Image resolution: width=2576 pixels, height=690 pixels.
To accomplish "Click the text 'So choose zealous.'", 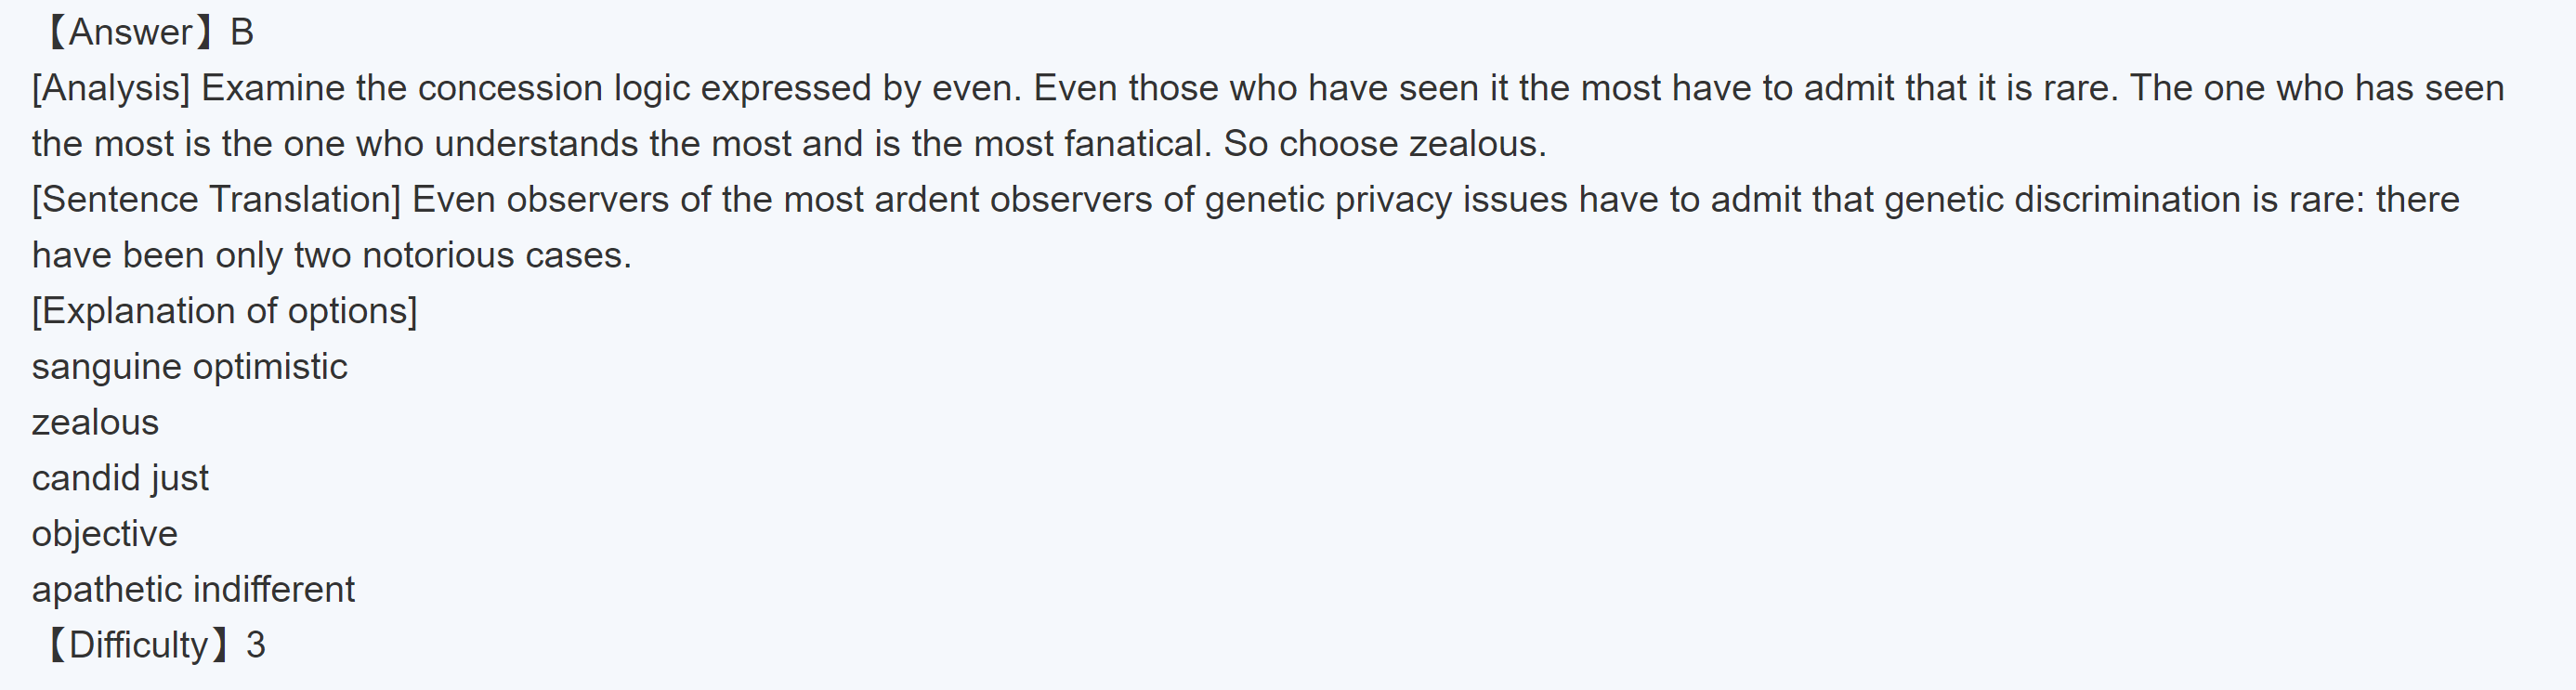I will [x=1384, y=145].
